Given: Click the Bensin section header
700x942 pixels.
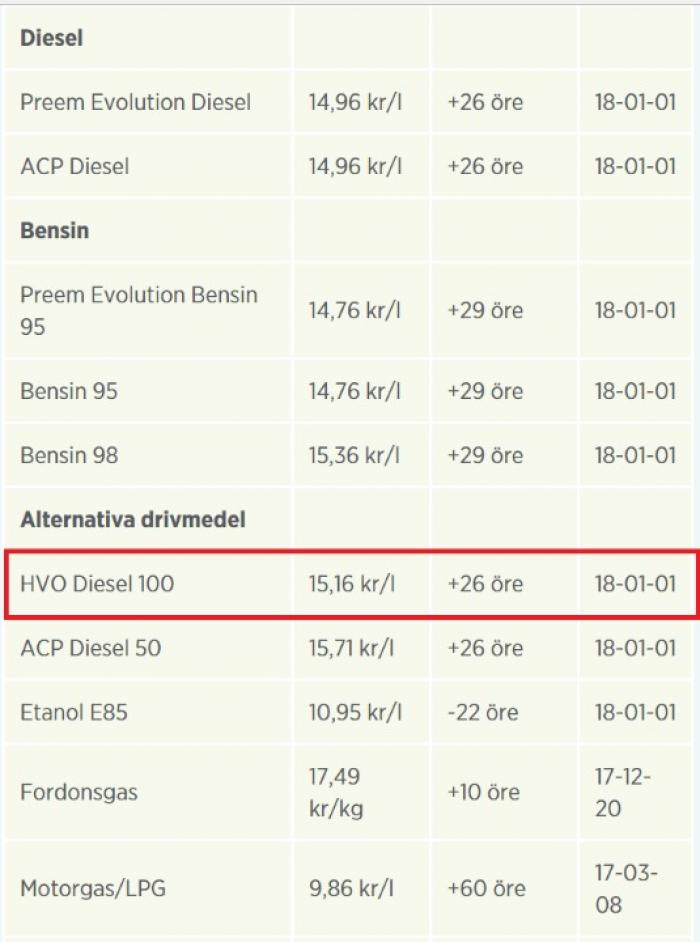Looking at the screenshot, I should 55,231.
